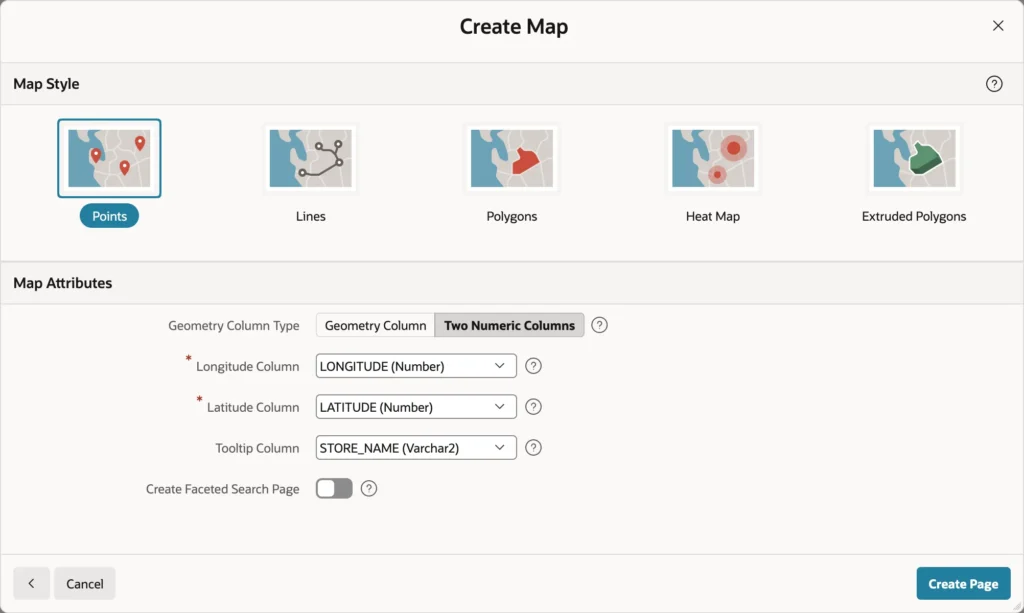1024x613 pixels.
Task: Click the Tooltip Column field label
Action: coord(257,448)
